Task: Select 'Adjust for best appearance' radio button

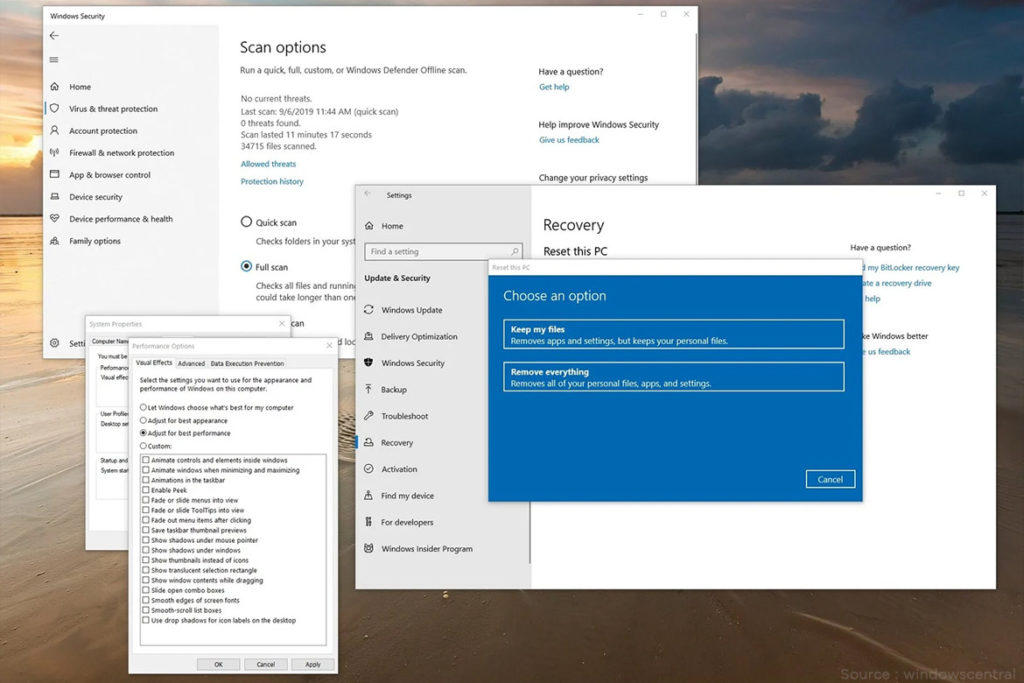Action: tap(143, 421)
